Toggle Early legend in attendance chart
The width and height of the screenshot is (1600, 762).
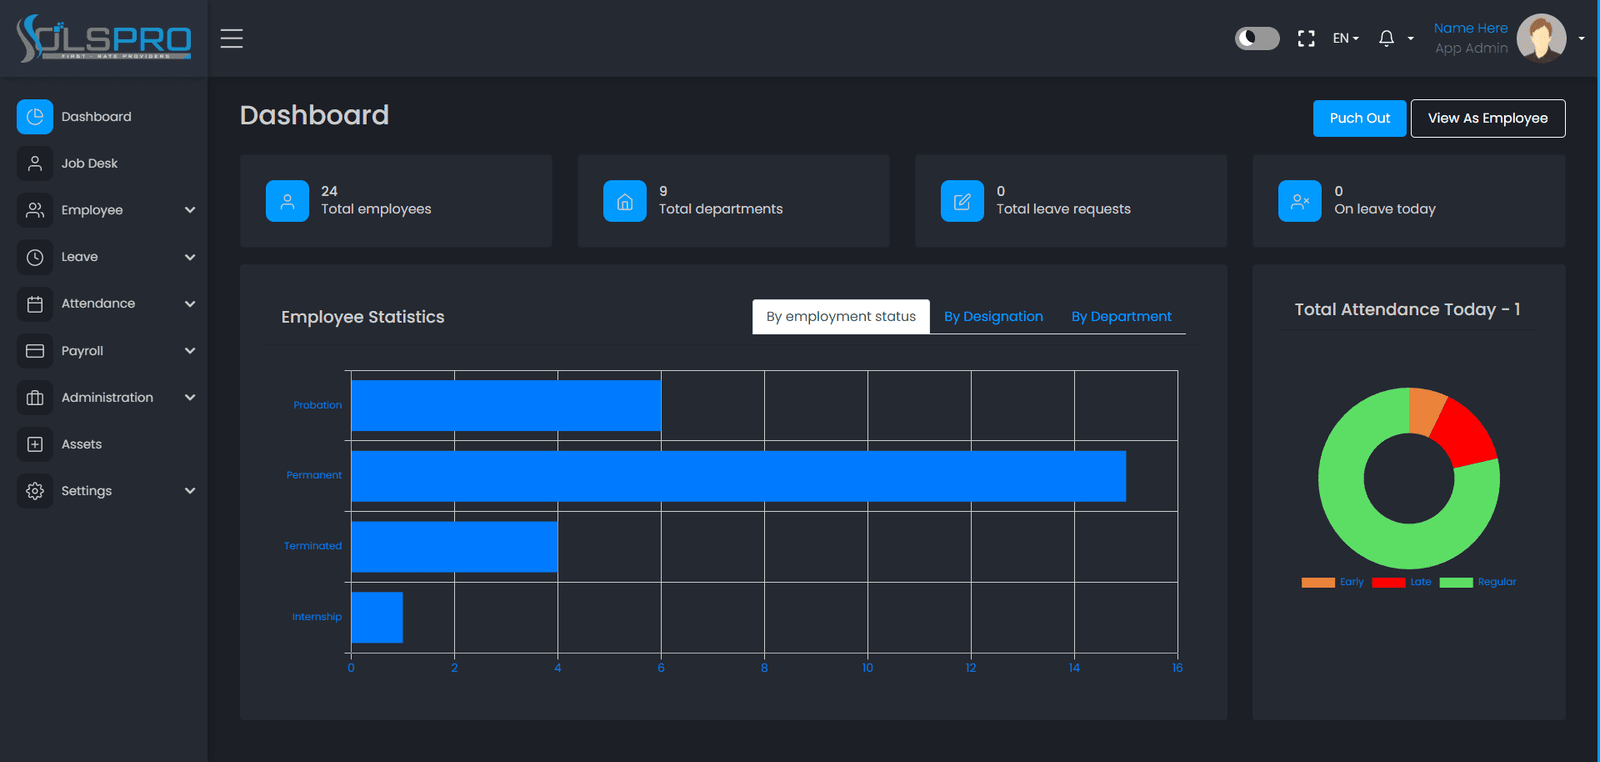(x=1333, y=582)
